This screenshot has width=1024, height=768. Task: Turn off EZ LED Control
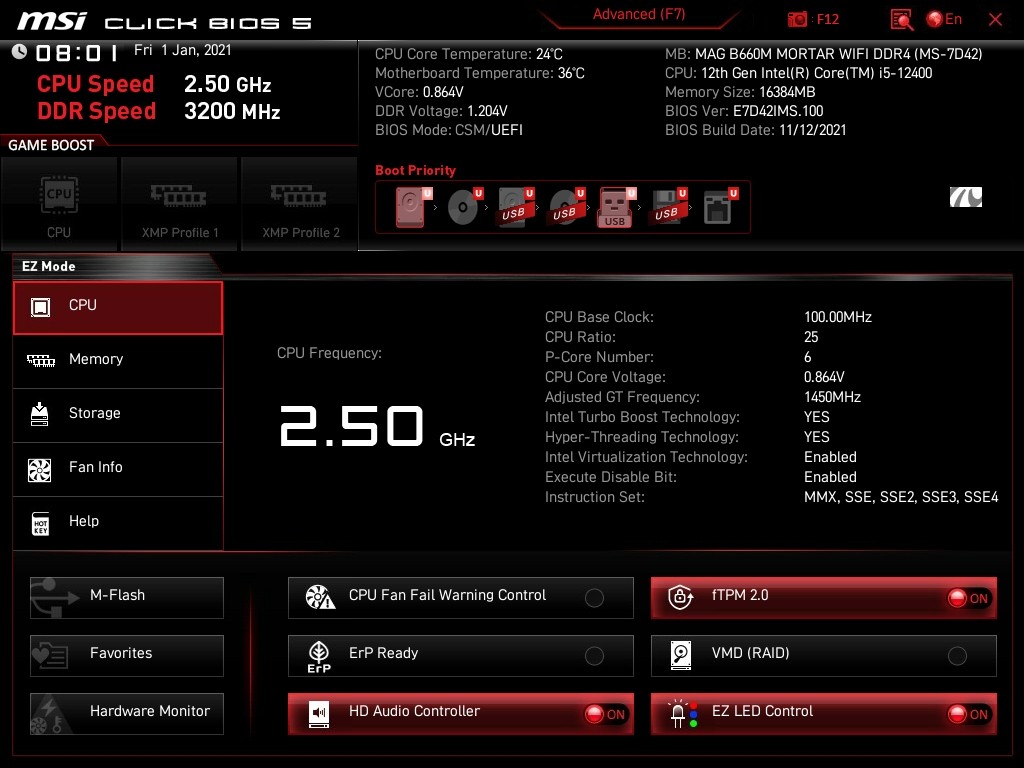pos(824,714)
